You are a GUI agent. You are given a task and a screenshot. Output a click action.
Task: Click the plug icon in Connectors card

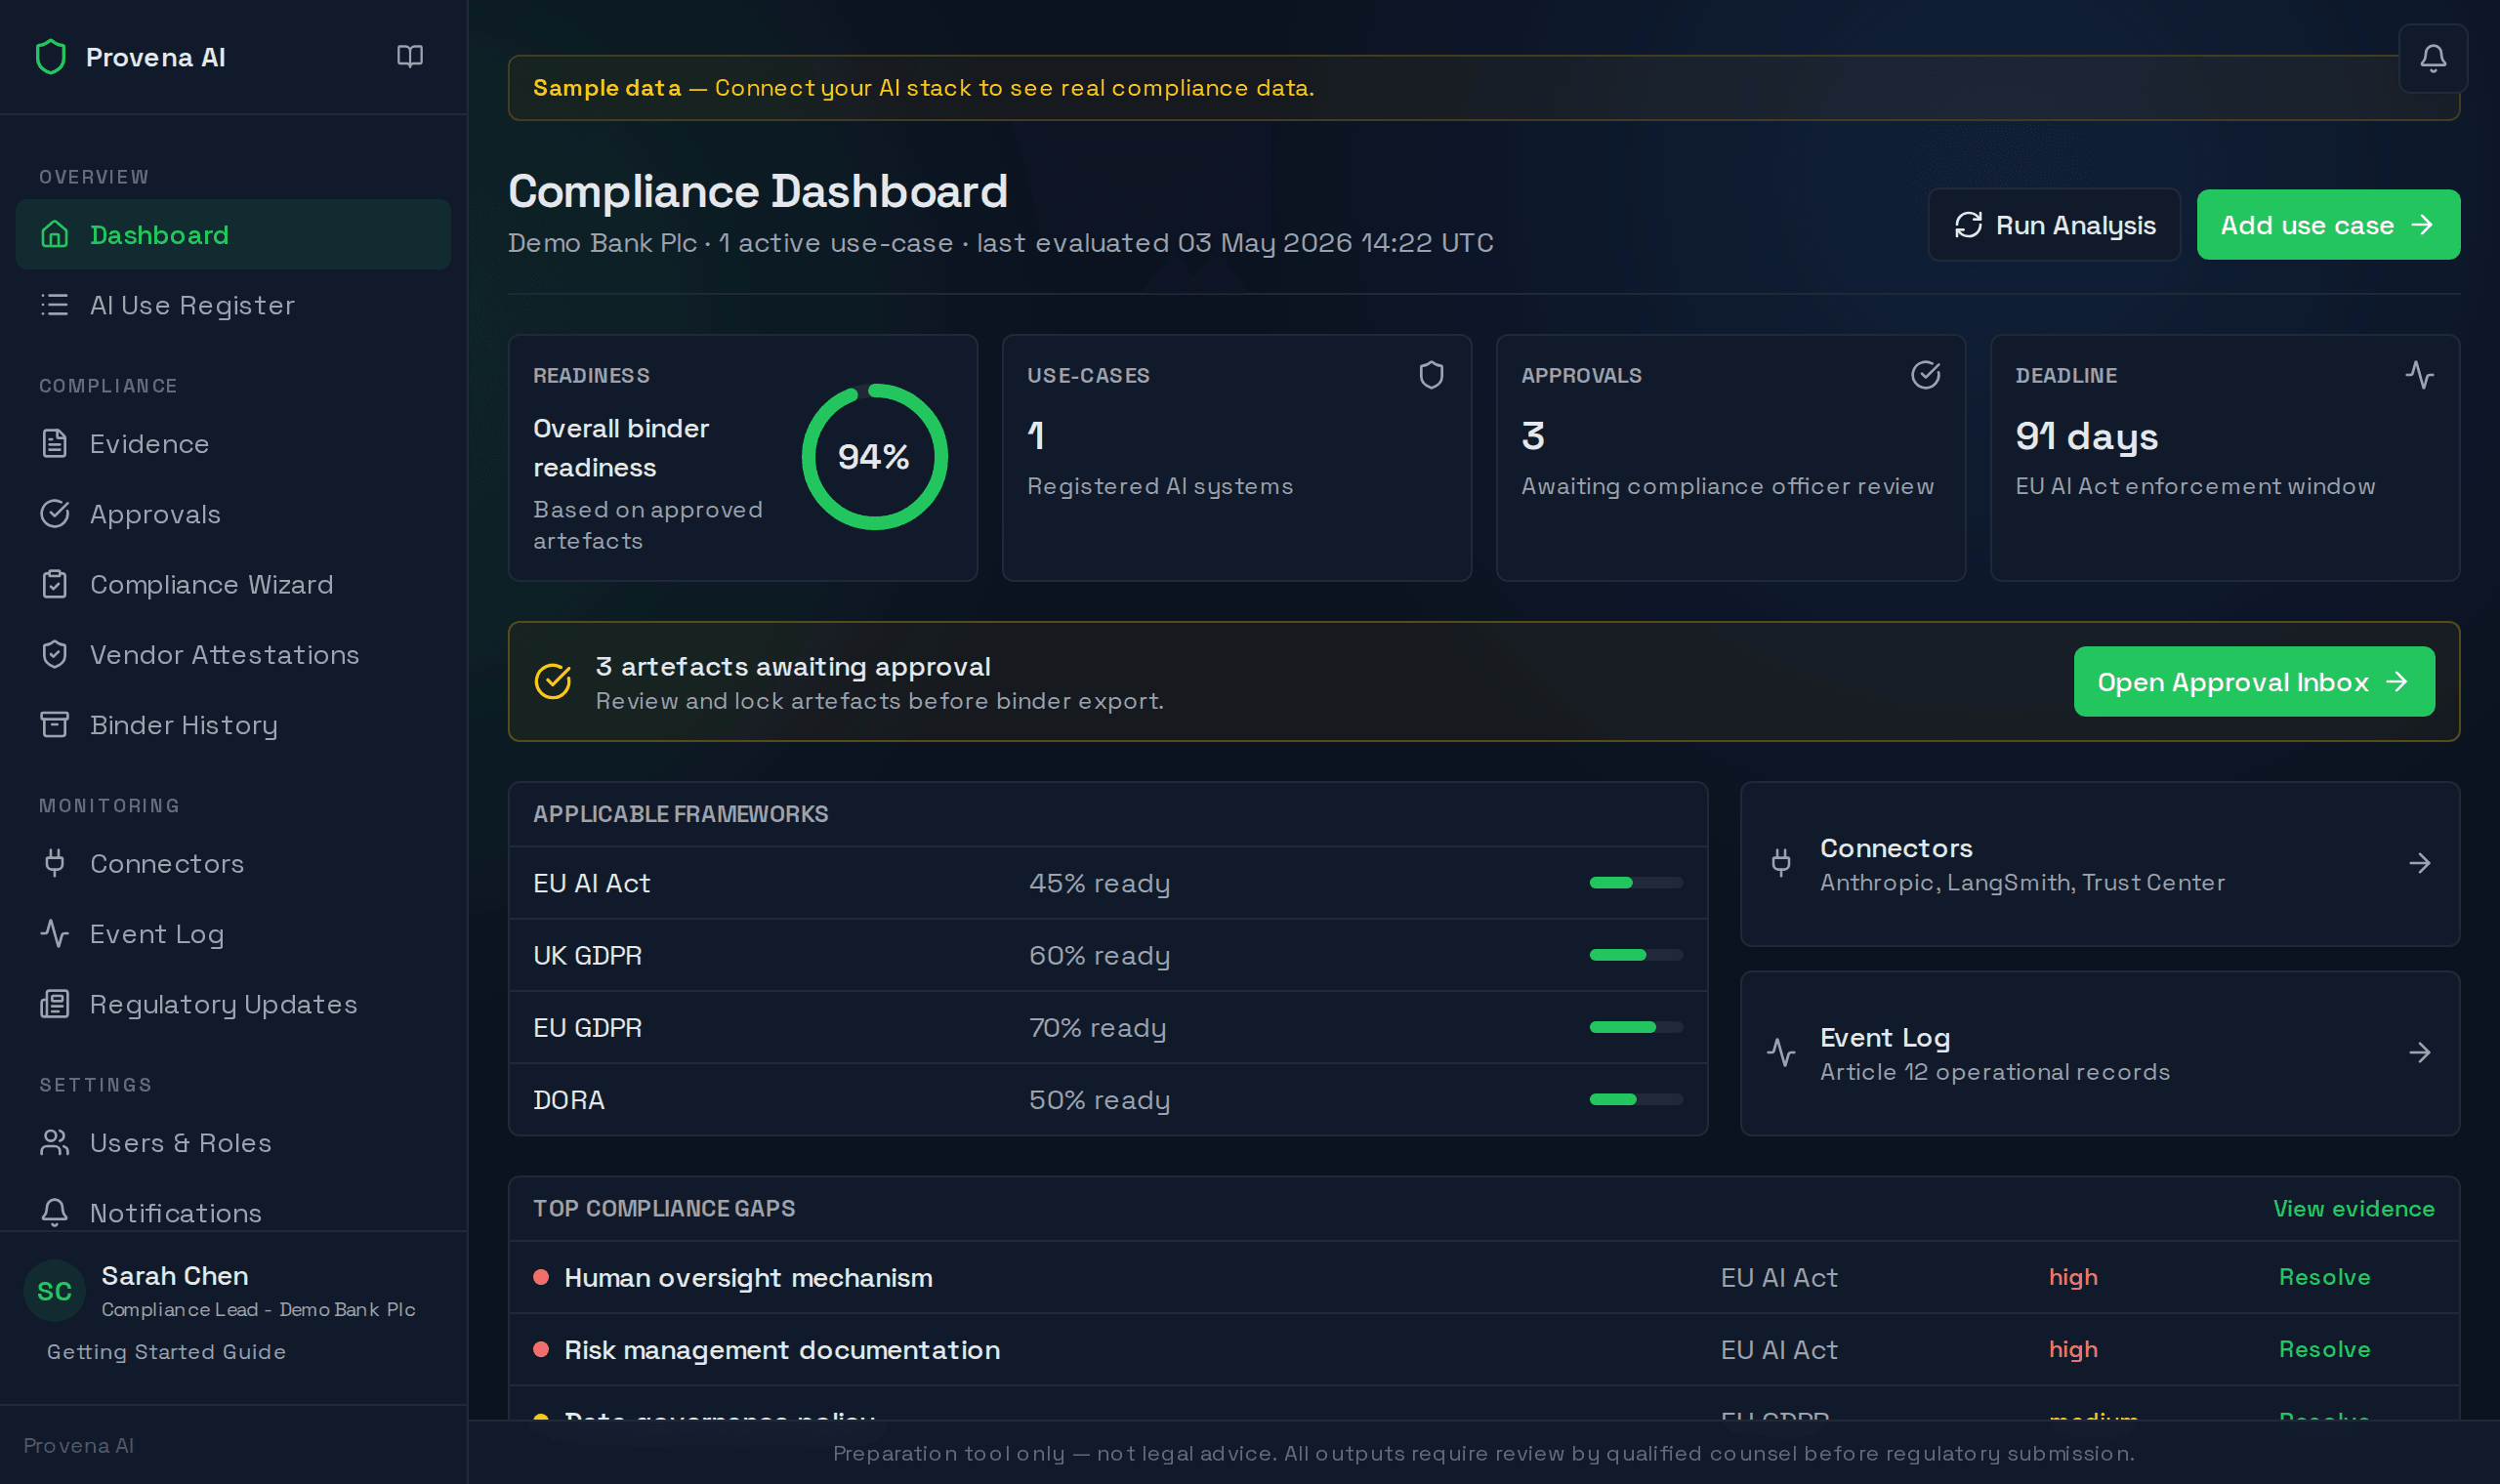1781,863
